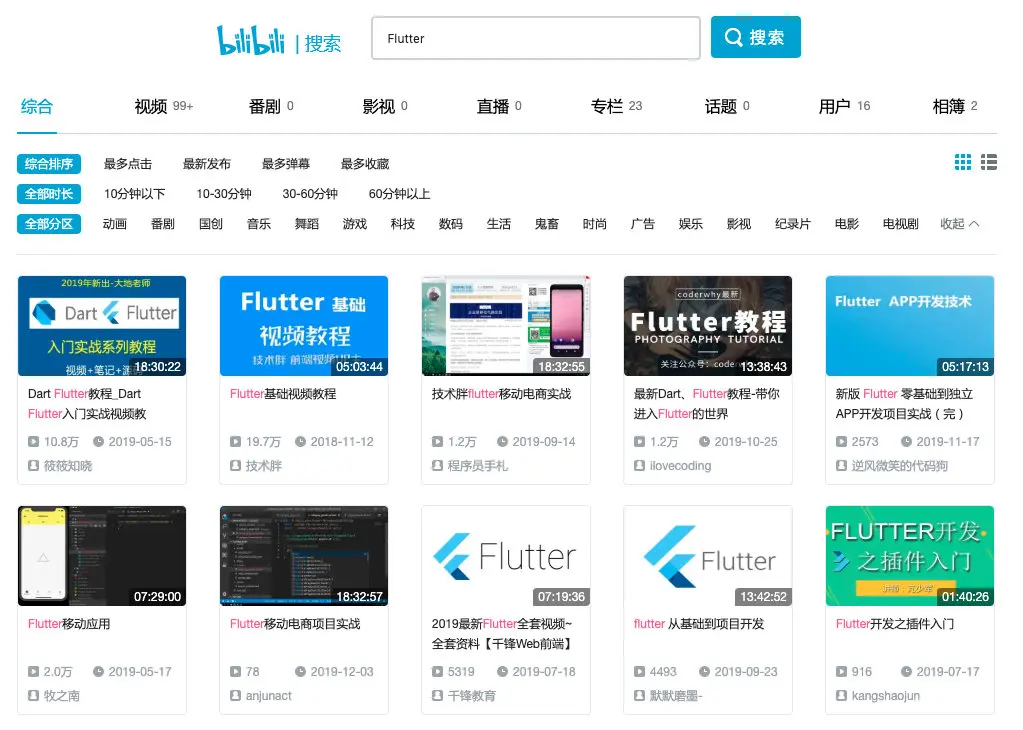The width and height of the screenshot is (1023, 730).
Task: Open Flutter 基础视频教程 thumbnail
Action: coord(304,326)
